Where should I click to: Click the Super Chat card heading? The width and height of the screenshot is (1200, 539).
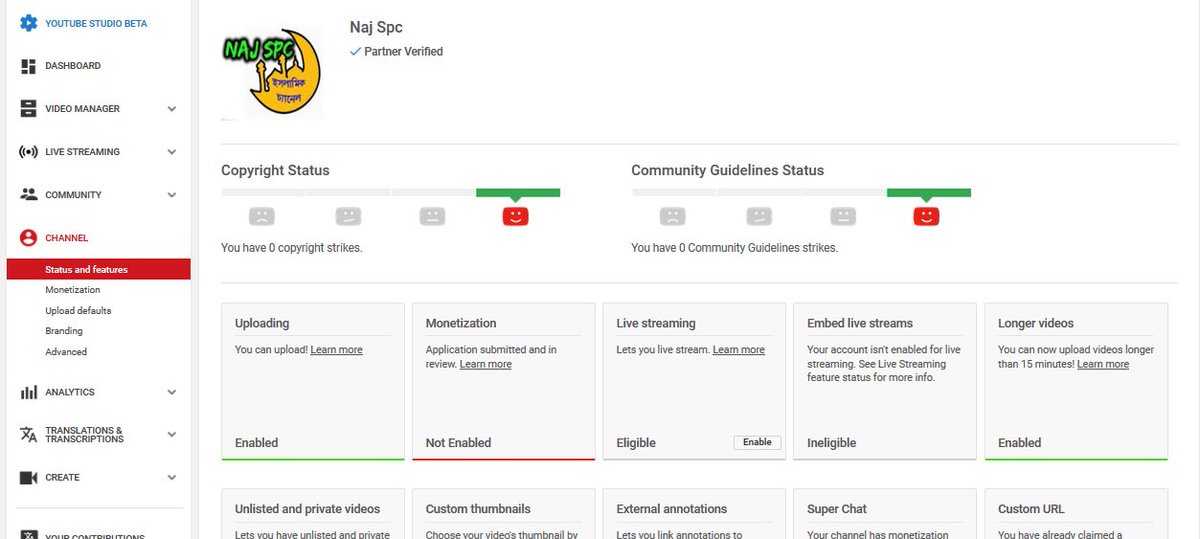[x=837, y=509]
